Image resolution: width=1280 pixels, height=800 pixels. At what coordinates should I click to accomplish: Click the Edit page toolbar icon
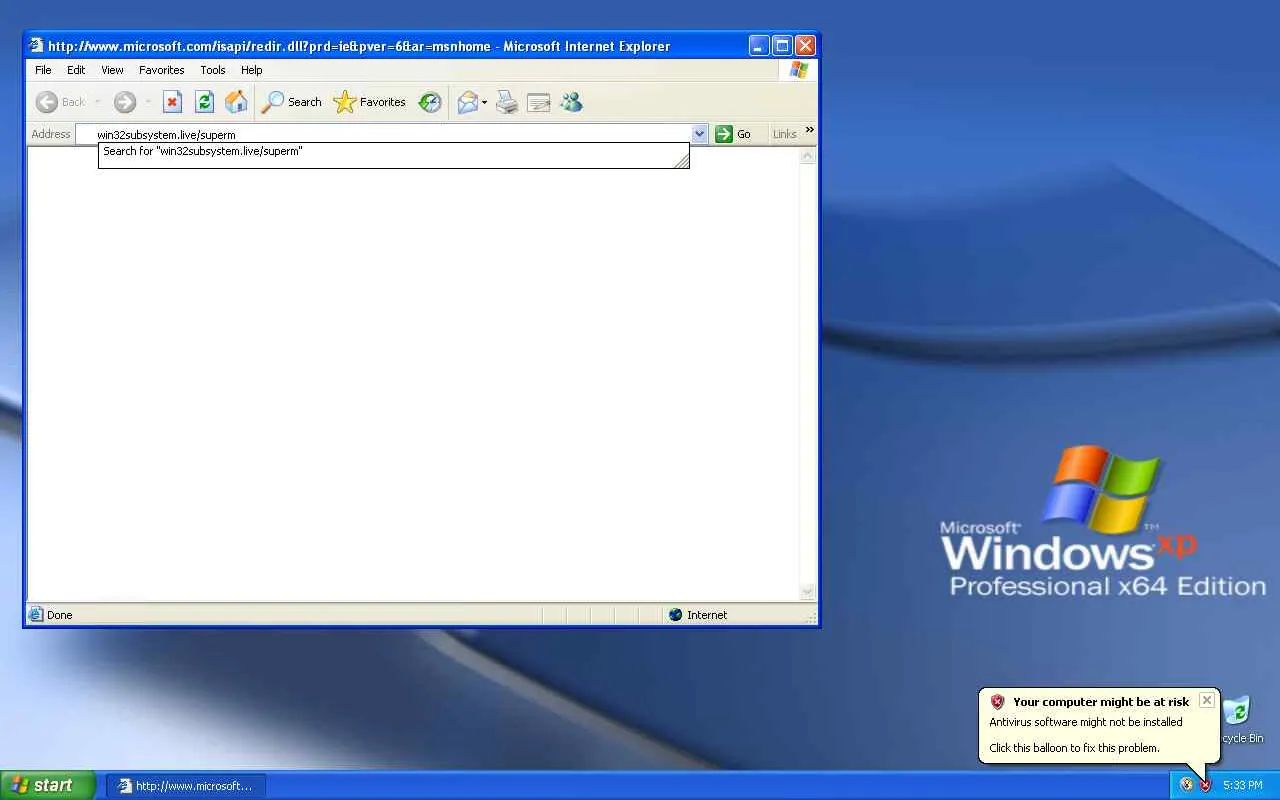(x=539, y=102)
